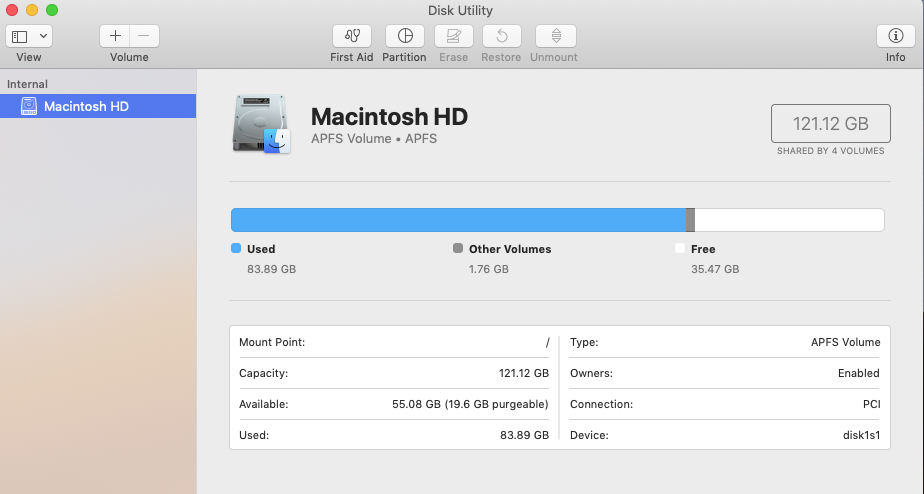Click the 35.47 GB free value

click(715, 269)
